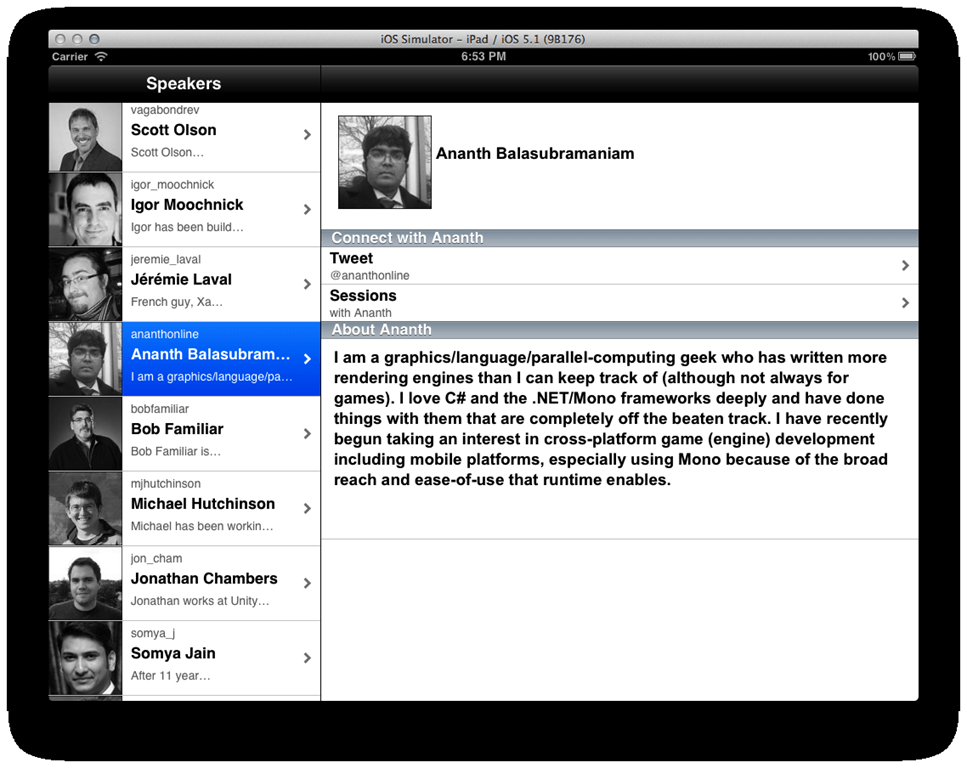Select Scott Olson's photo thumbnail
The image size is (967, 768).
pos(85,137)
